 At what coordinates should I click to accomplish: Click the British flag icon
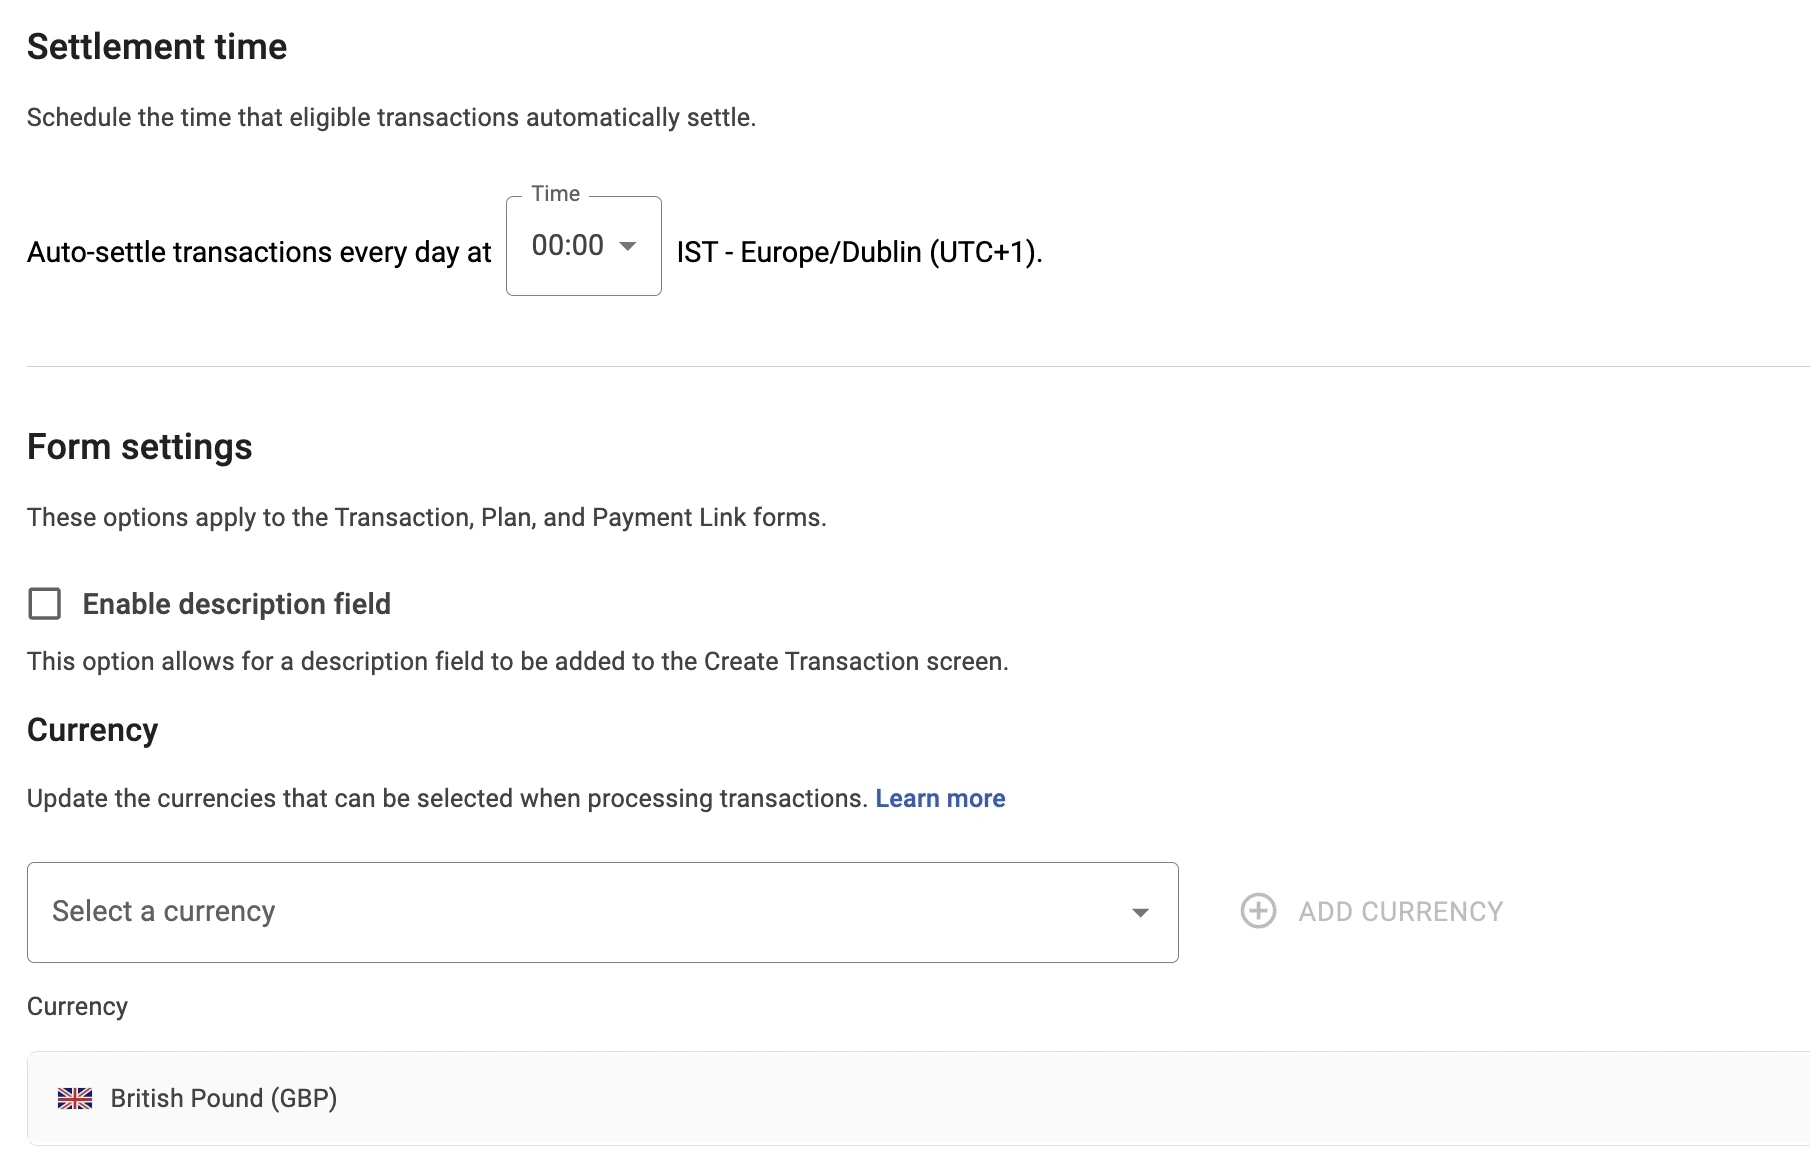click(x=75, y=1098)
